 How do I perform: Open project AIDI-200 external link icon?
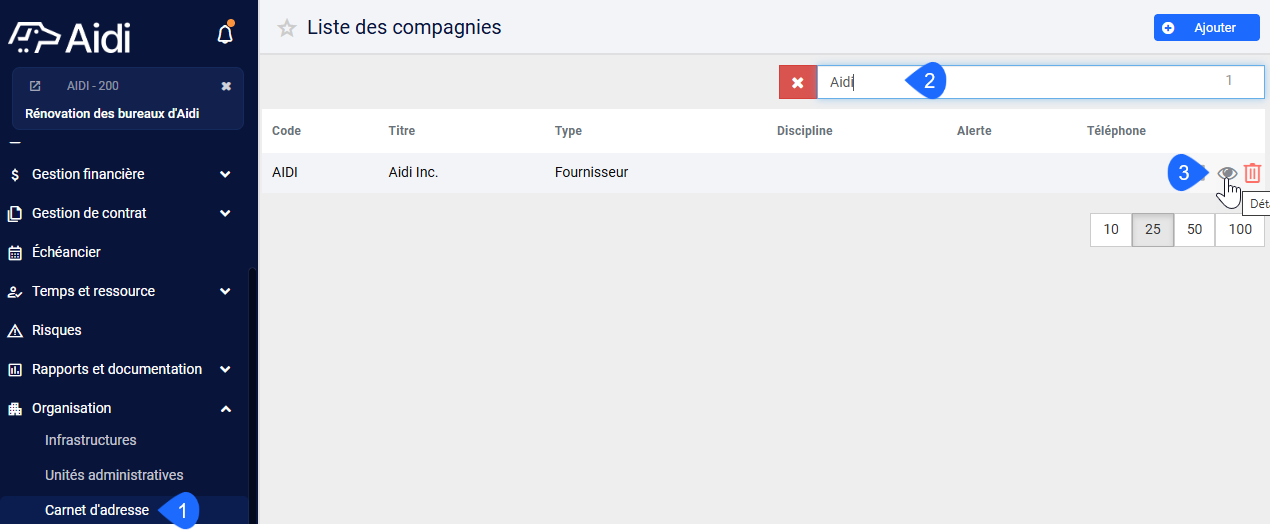35,86
